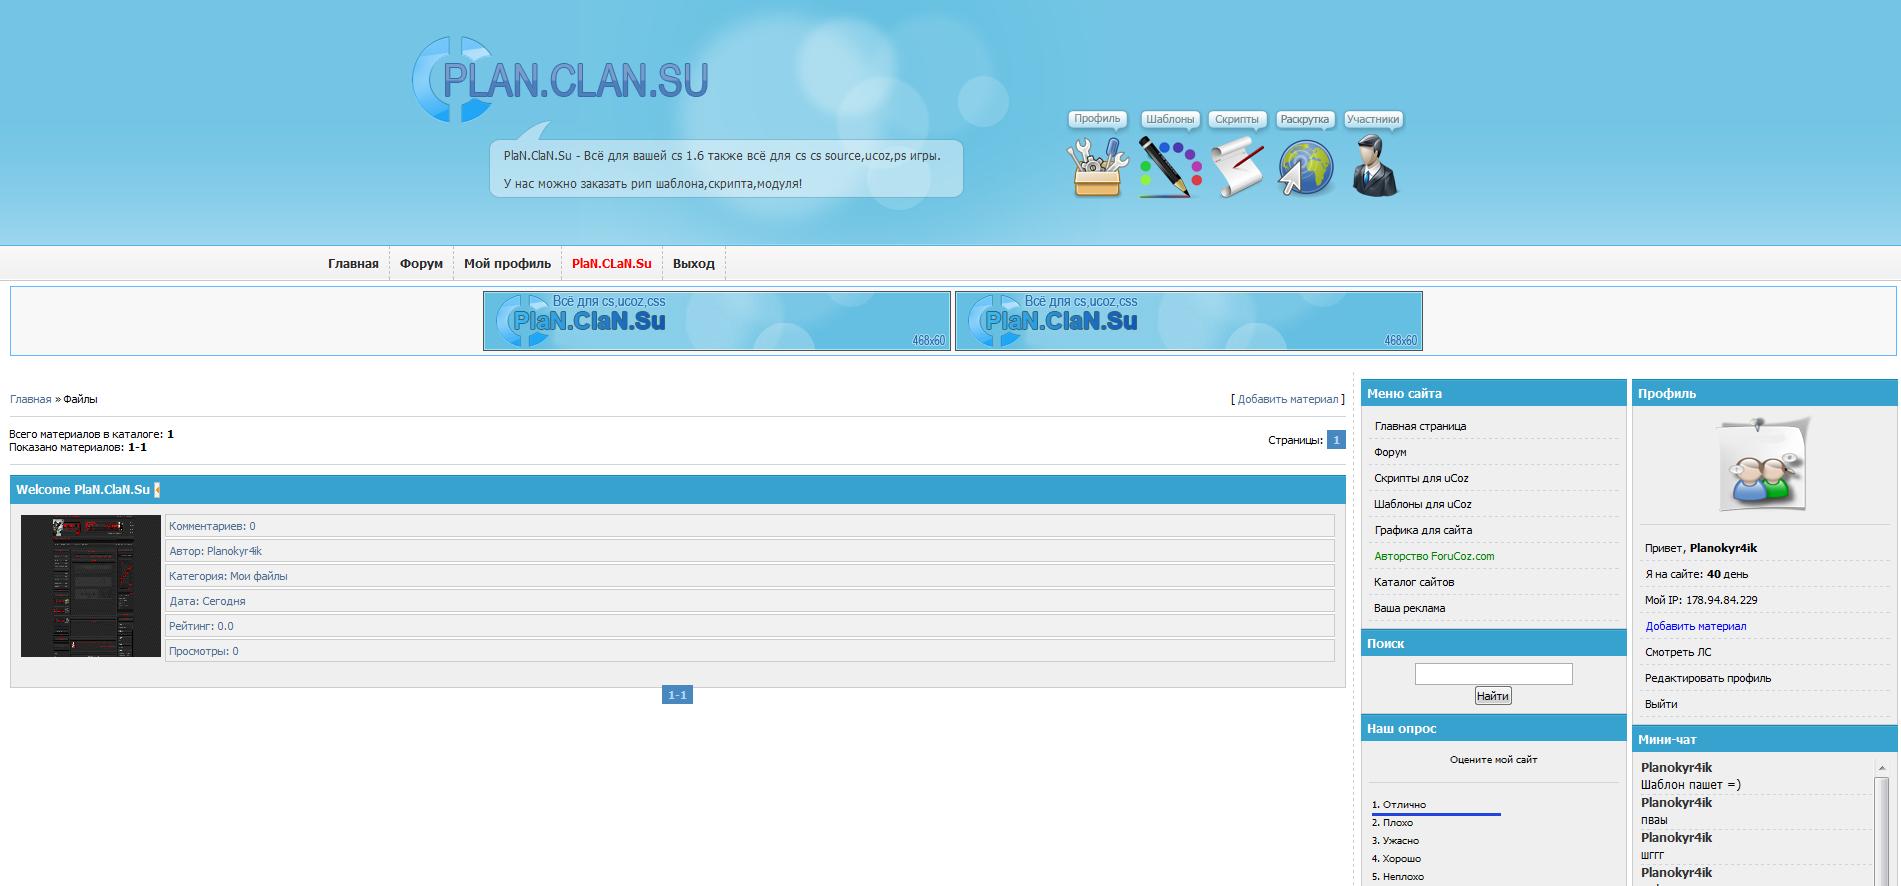
Task: Click the Скрипты label button
Action: pyautogui.click(x=1237, y=119)
